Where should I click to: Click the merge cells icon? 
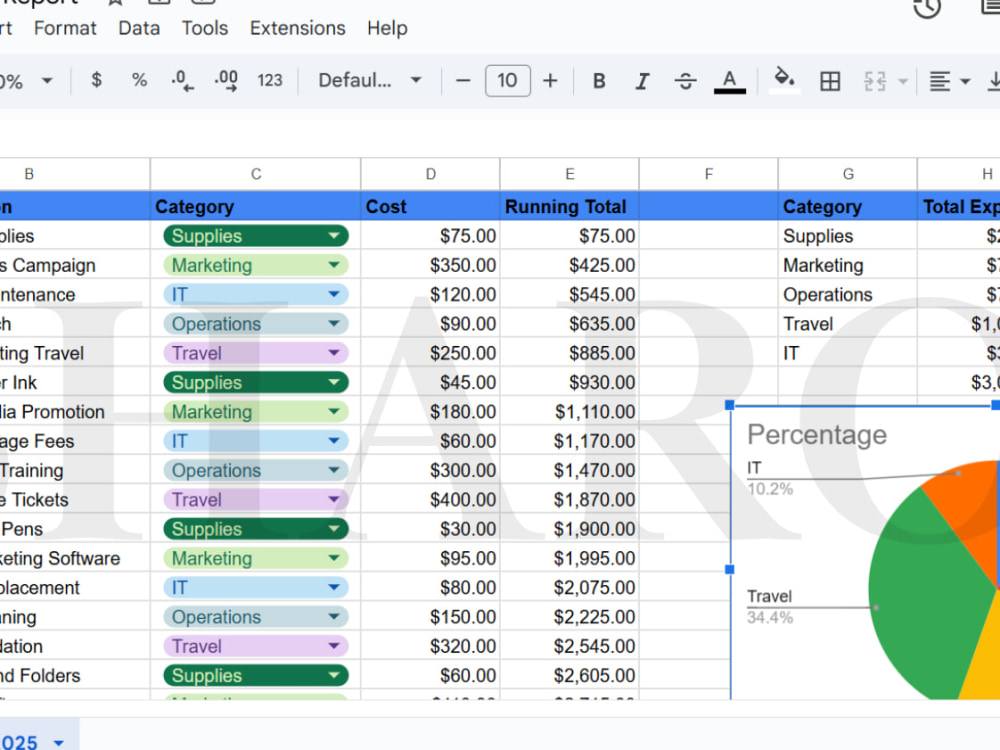[875, 81]
